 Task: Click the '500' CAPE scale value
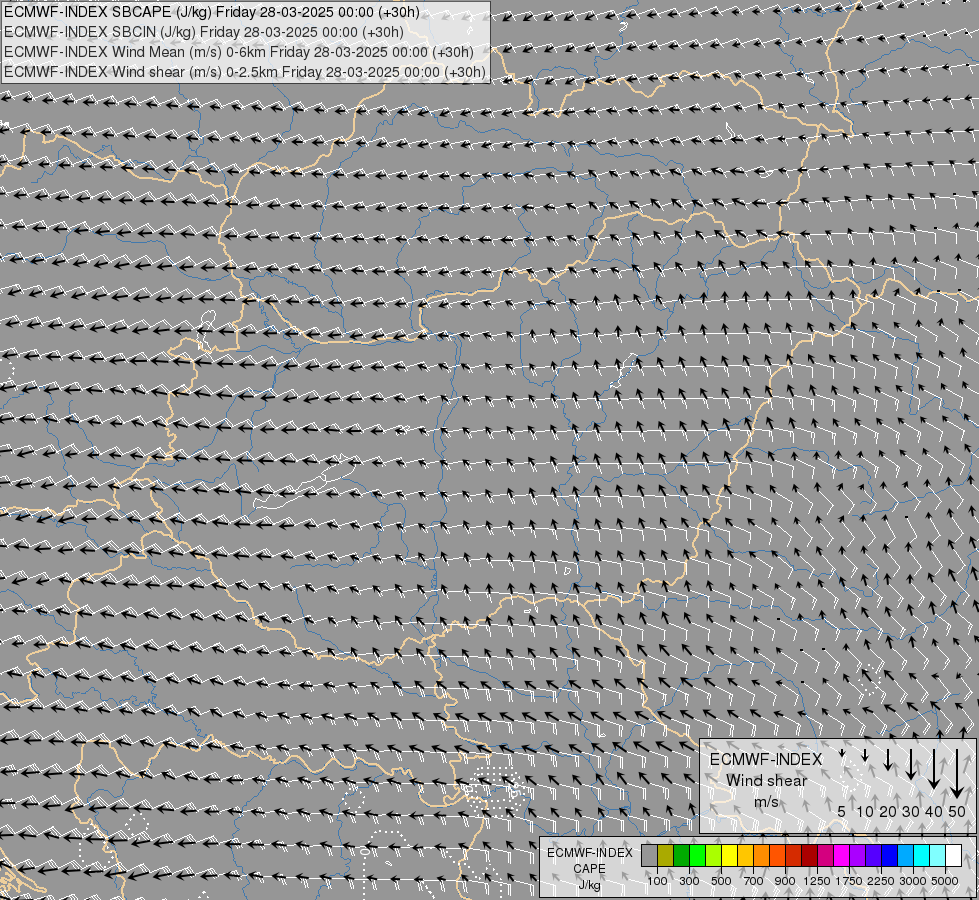[x=721, y=881]
